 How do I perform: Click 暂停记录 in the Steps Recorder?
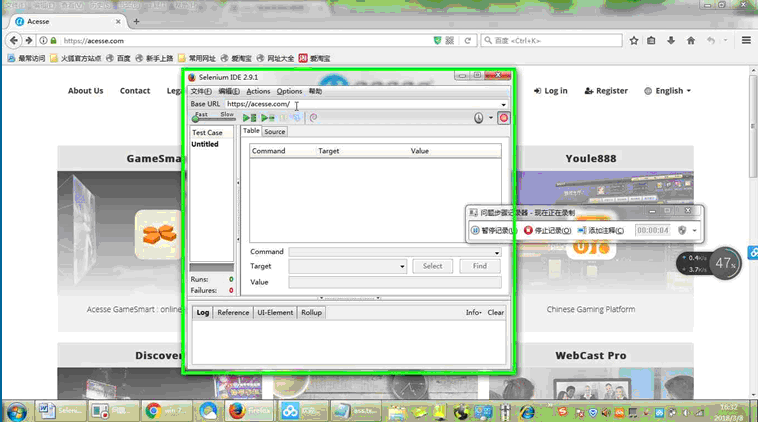494,231
